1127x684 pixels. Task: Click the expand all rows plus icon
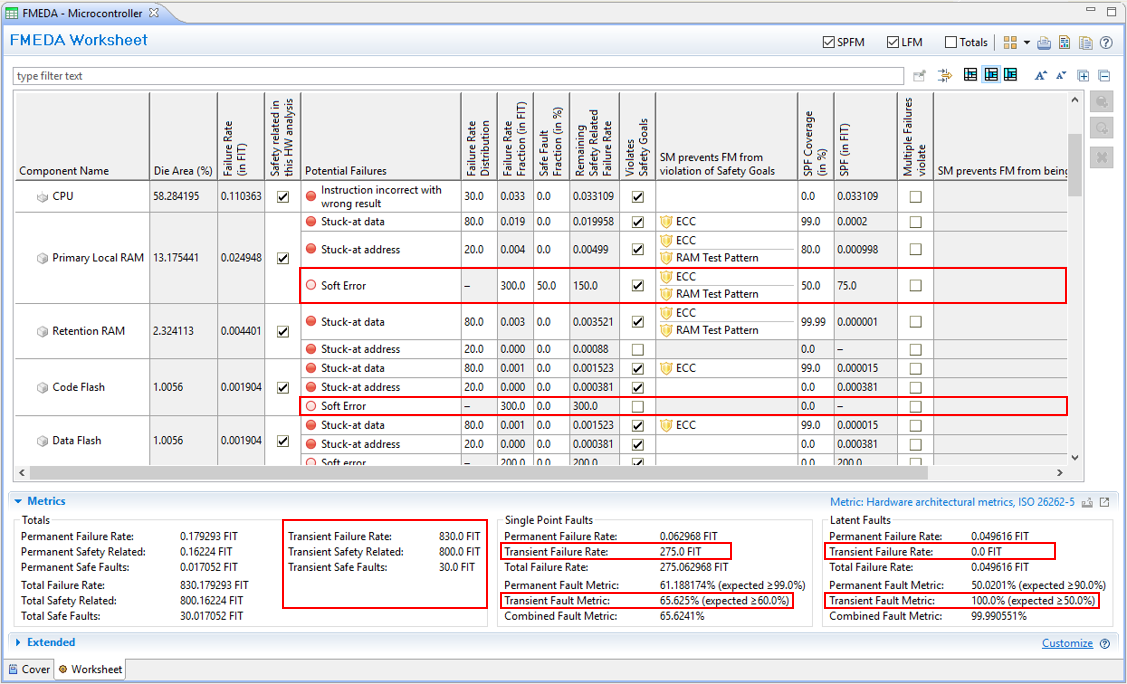point(1084,76)
